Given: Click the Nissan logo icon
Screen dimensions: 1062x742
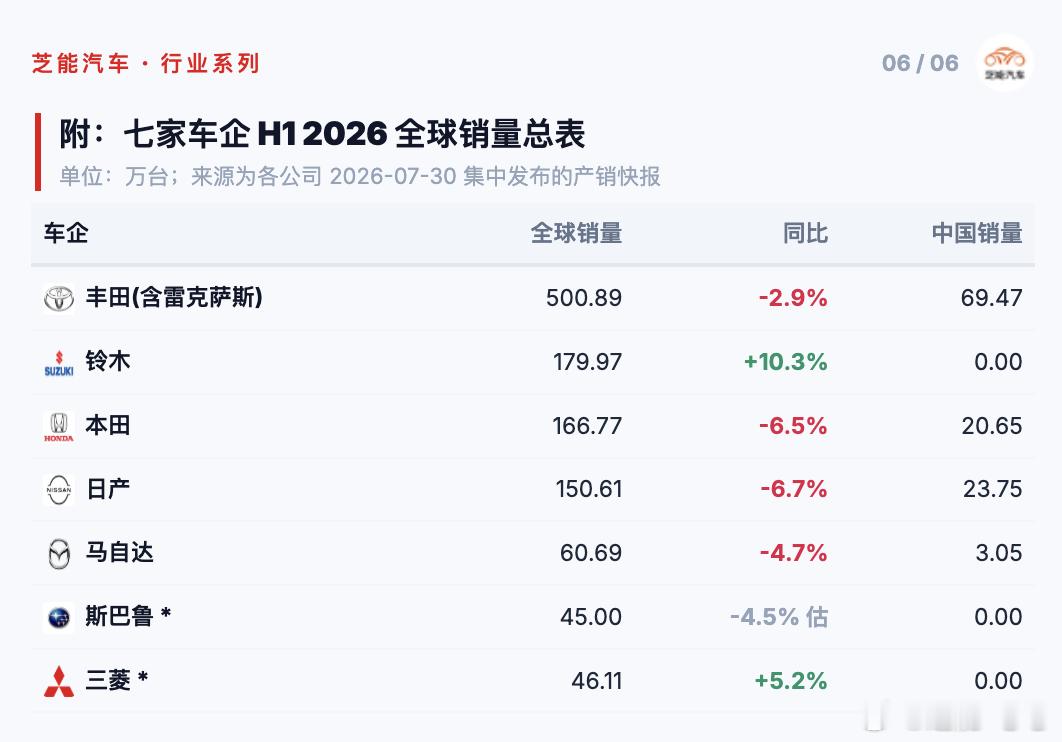Looking at the screenshot, I should pyautogui.click(x=59, y=489).
